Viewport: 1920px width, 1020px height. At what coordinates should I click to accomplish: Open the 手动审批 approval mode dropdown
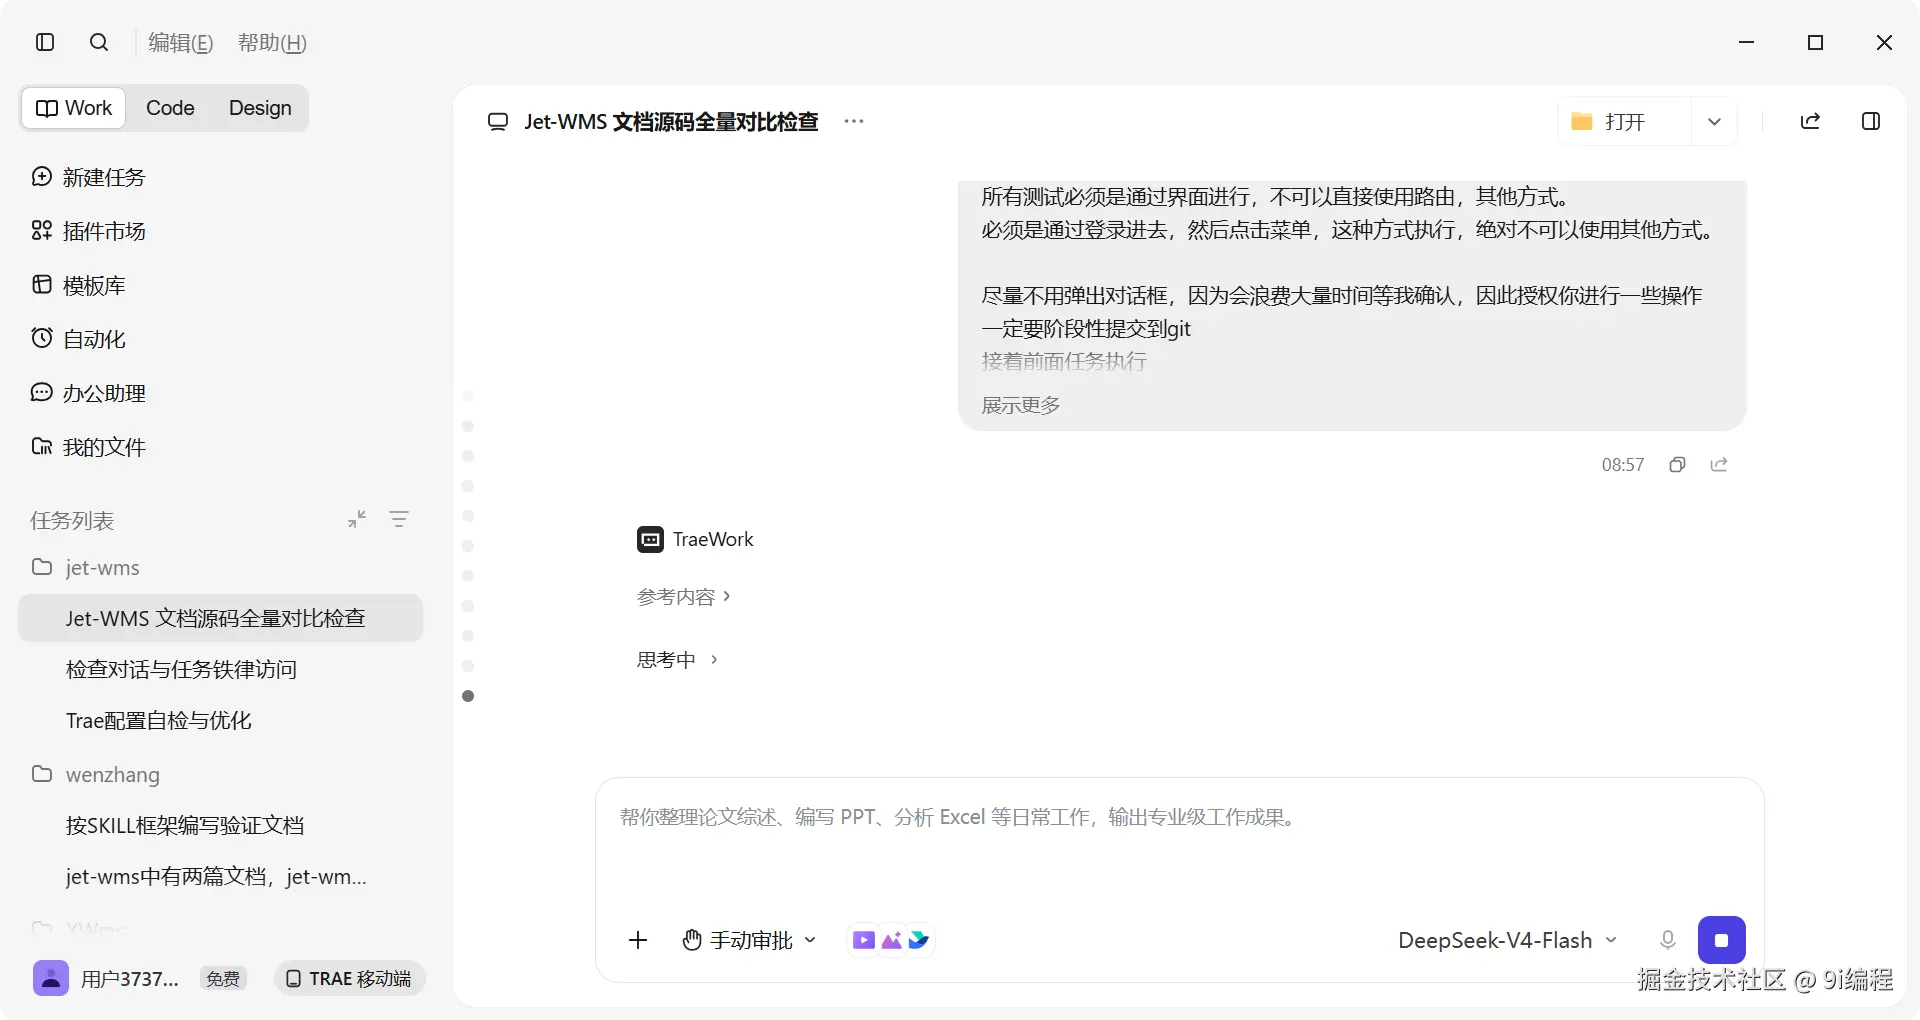[x=750, y=940]
